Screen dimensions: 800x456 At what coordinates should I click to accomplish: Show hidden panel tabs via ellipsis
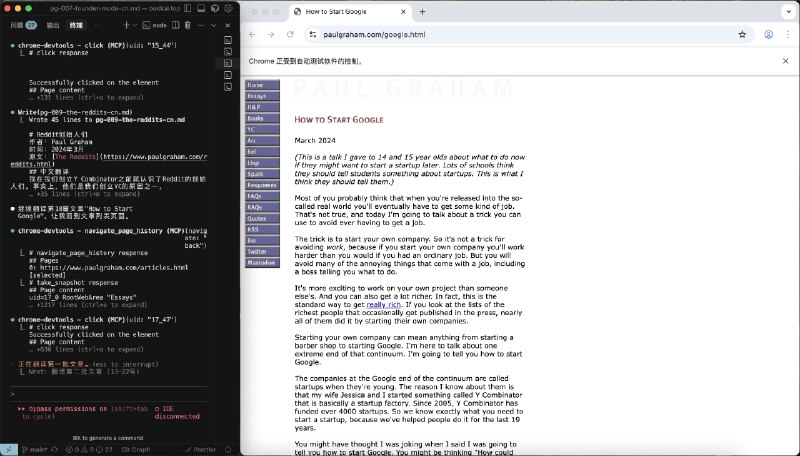pos(97,25)
